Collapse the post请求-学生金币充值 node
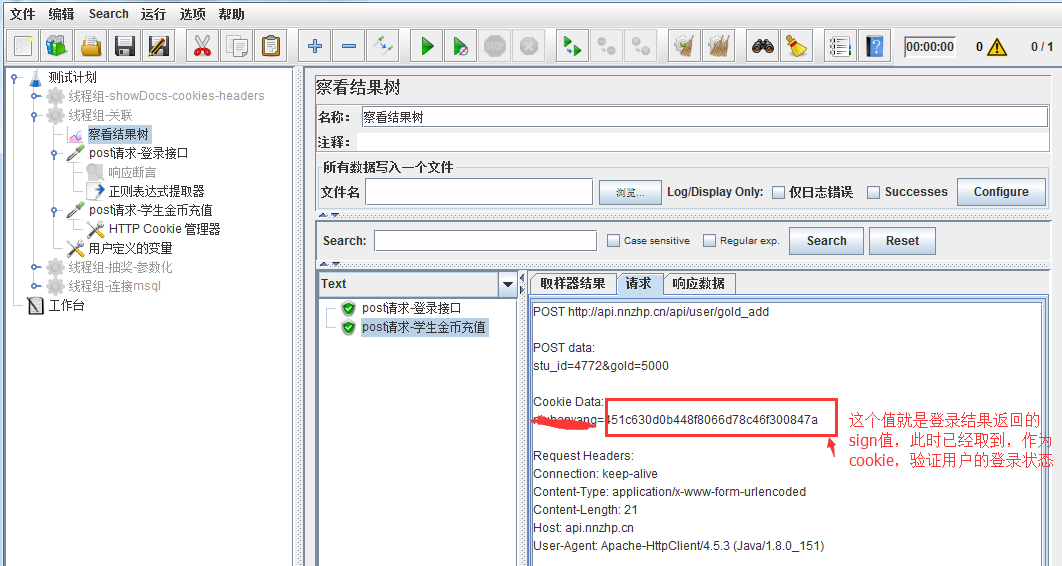 54,211
